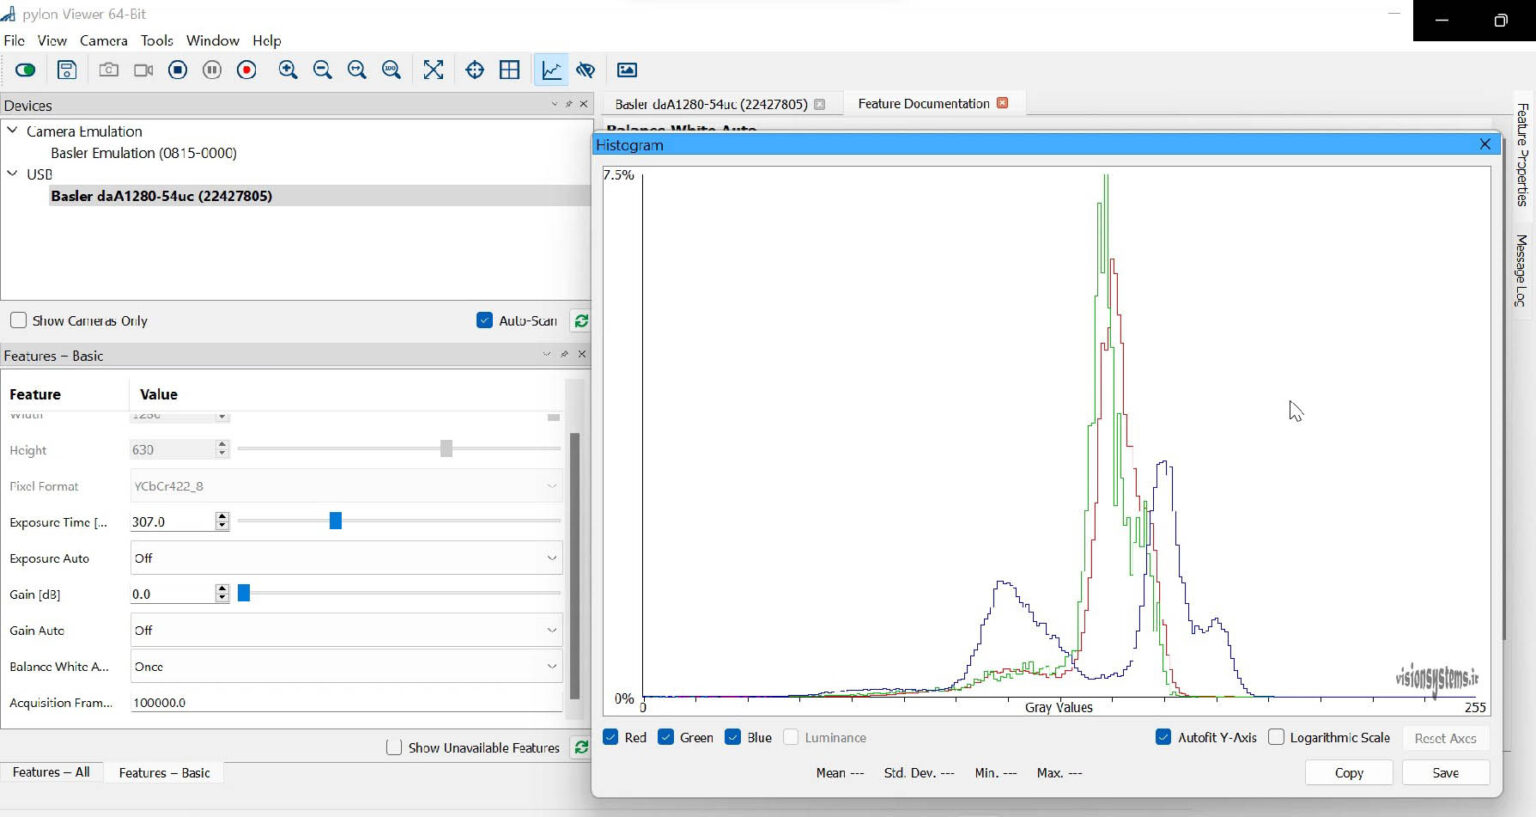Viewport: 1536px width, 817px height.
Task: Switch to the Feature Documentation tab
Action: pyautogui.click(x=923, y=104)
